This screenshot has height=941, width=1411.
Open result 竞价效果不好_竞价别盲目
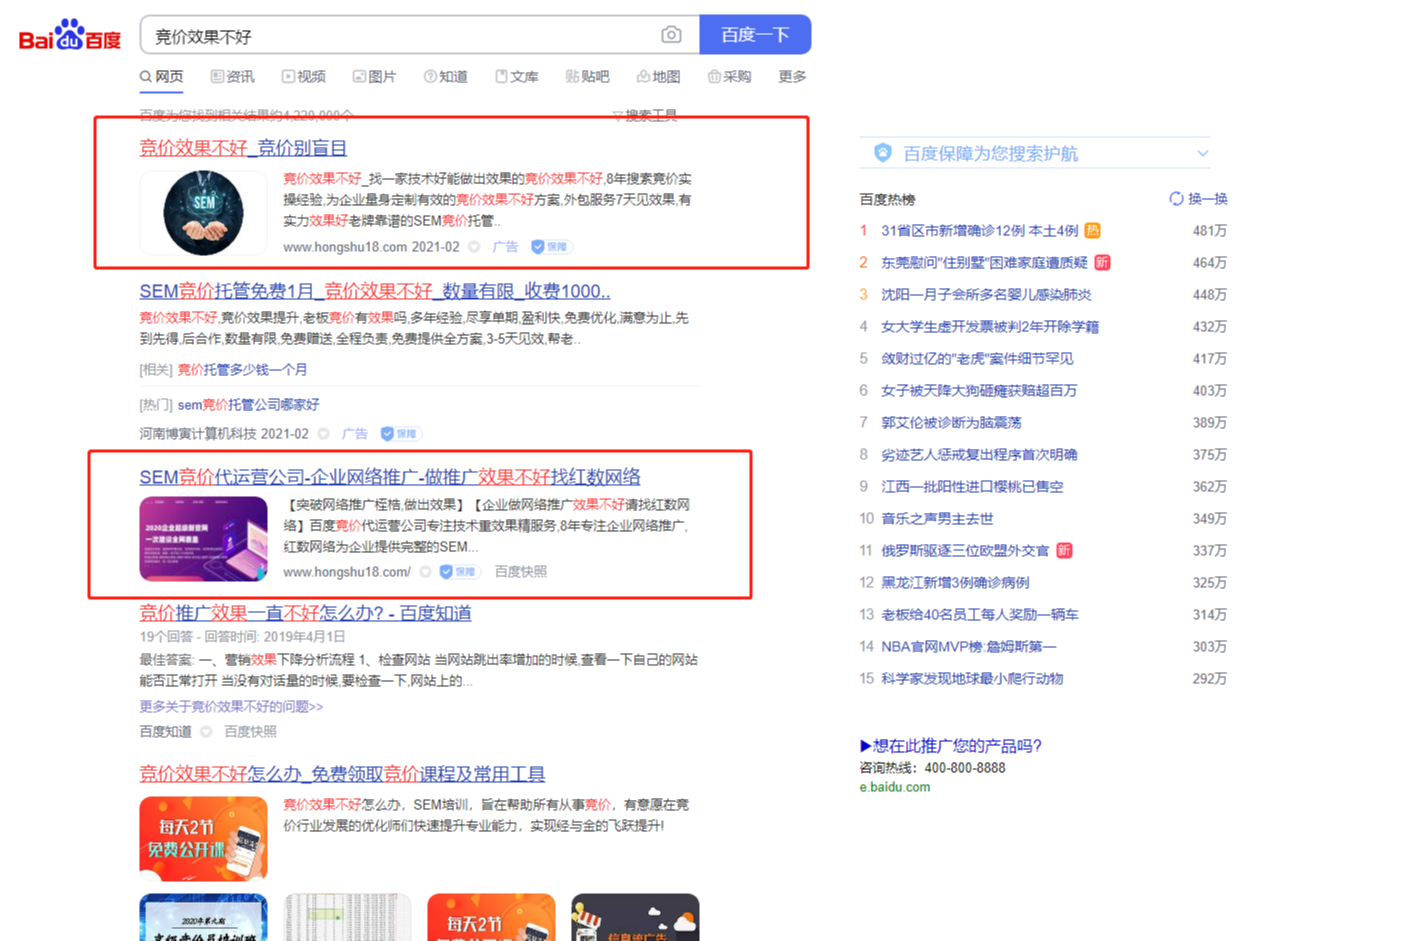[x=243, y=148]
